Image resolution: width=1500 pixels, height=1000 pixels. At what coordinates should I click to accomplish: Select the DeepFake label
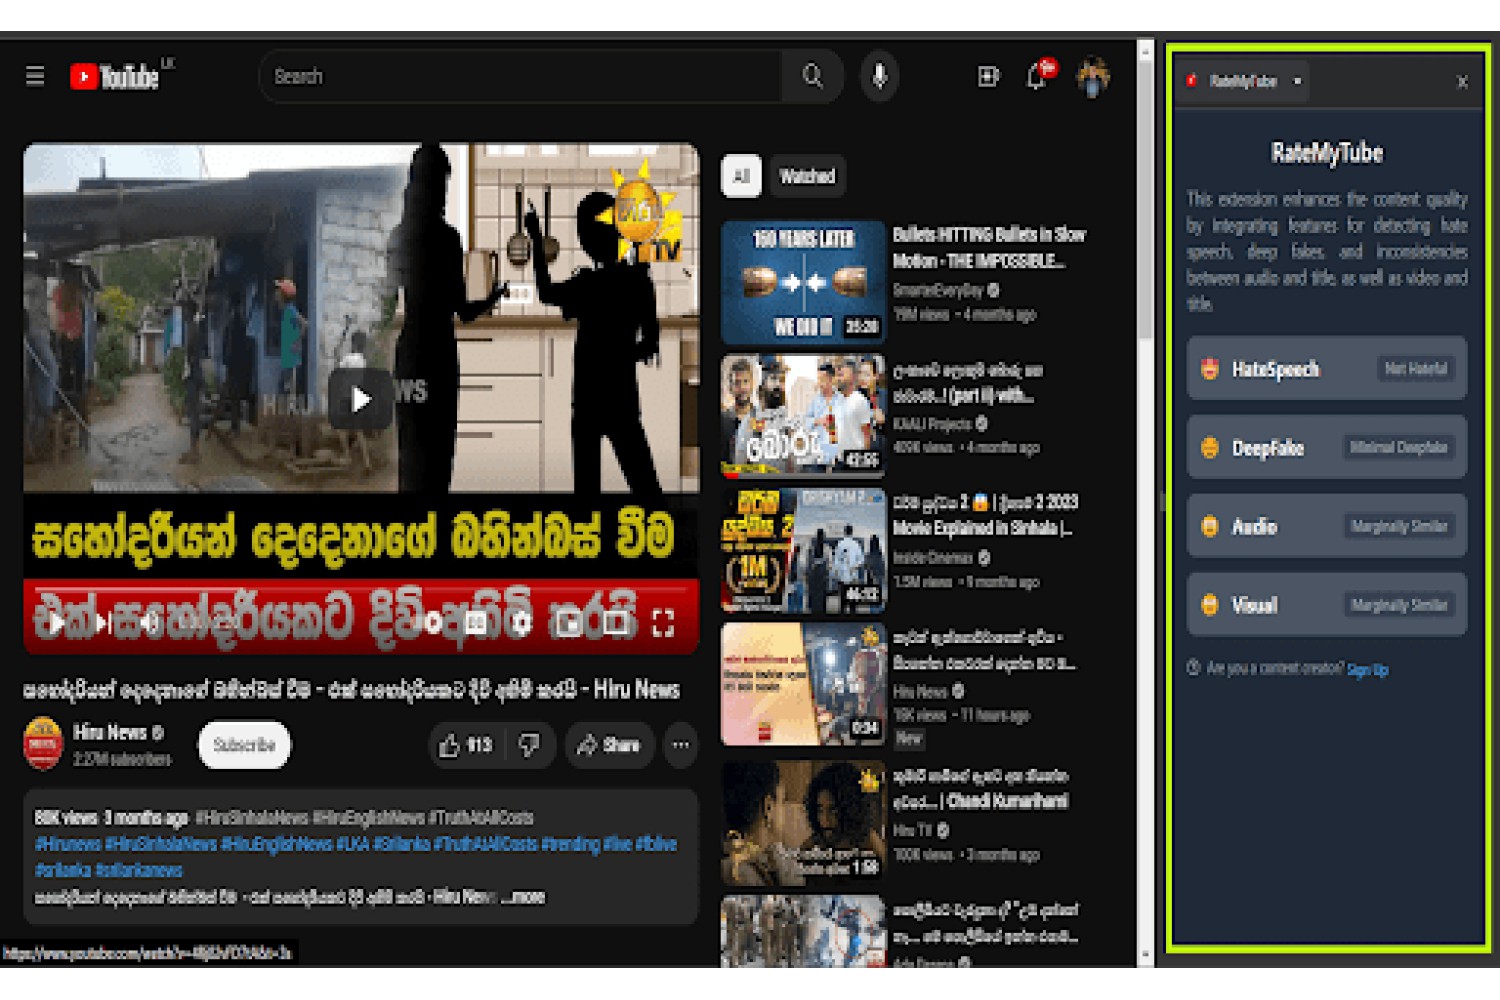1267,448
